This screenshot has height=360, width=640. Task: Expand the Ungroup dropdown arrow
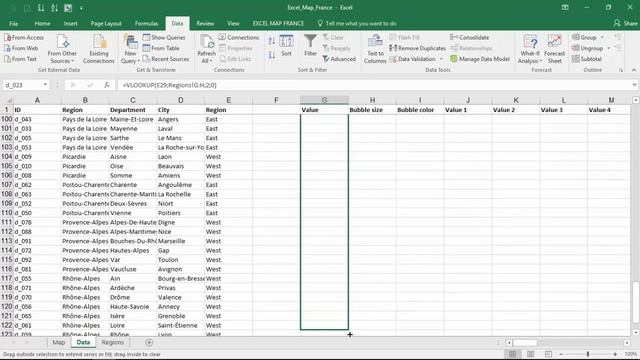(x=609, y=48)
